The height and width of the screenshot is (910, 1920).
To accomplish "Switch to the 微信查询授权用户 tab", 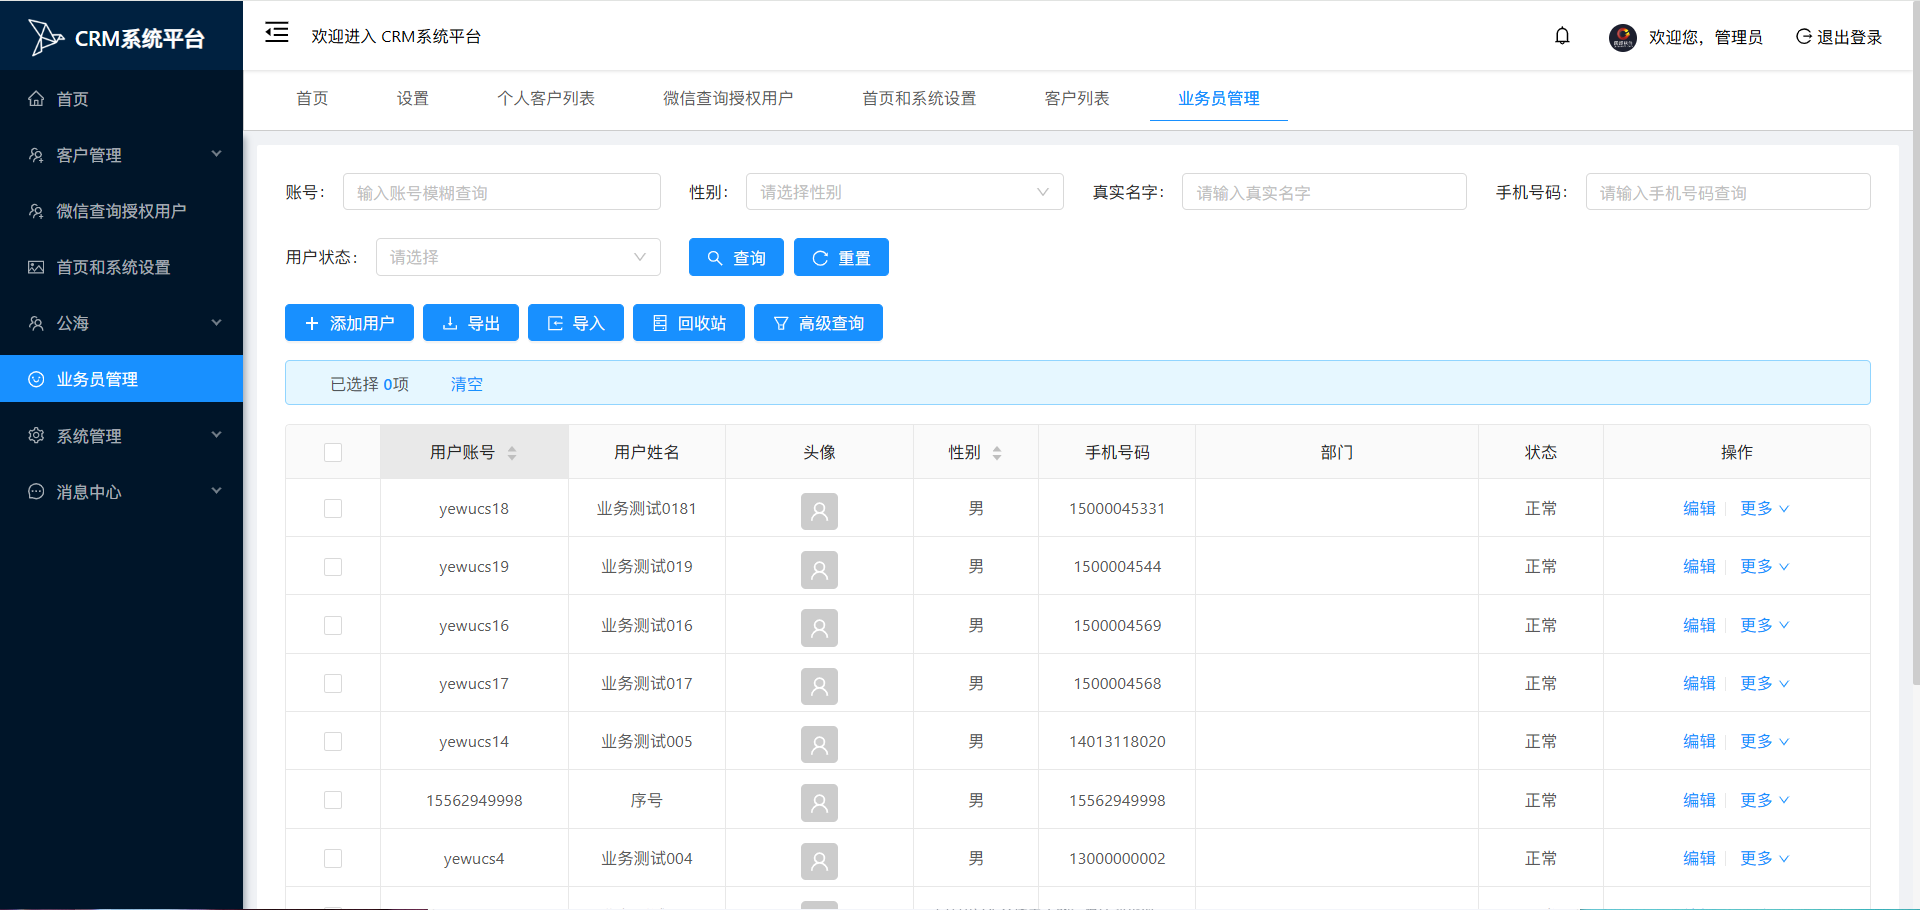I will tap(728, 98).
